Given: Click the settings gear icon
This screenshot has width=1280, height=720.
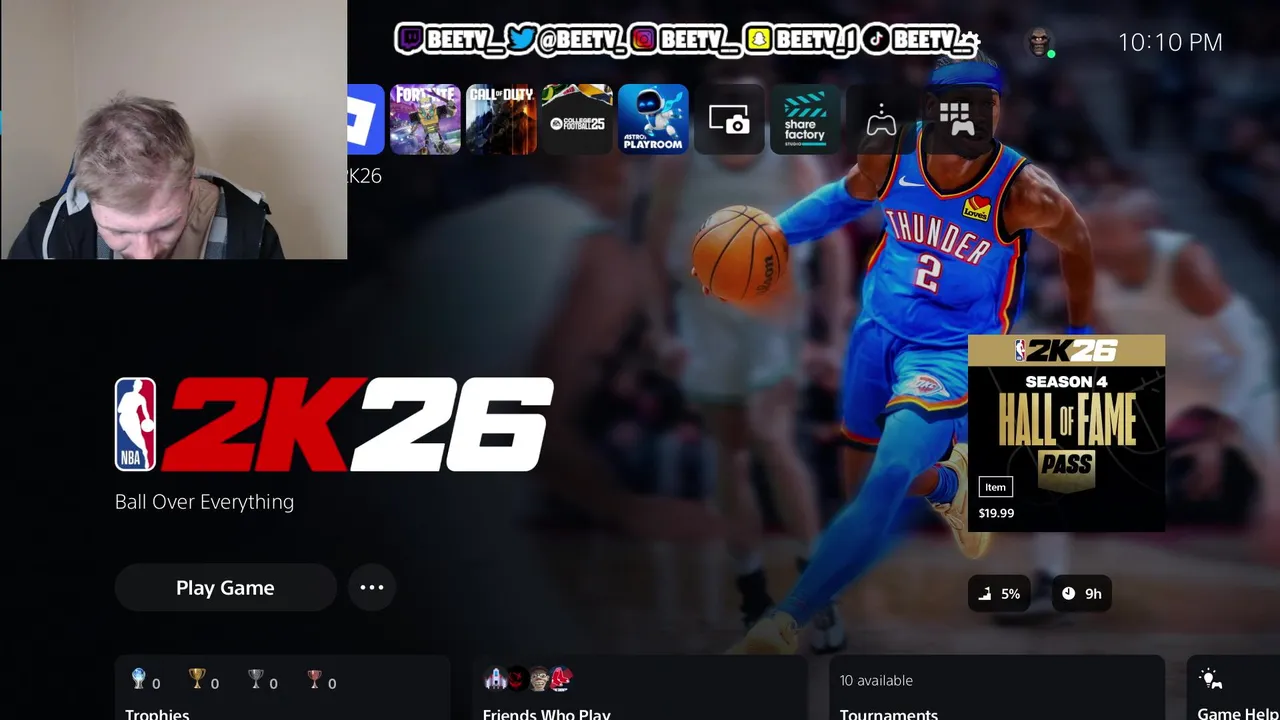Looking at the screenshot, I should point(968,42).
